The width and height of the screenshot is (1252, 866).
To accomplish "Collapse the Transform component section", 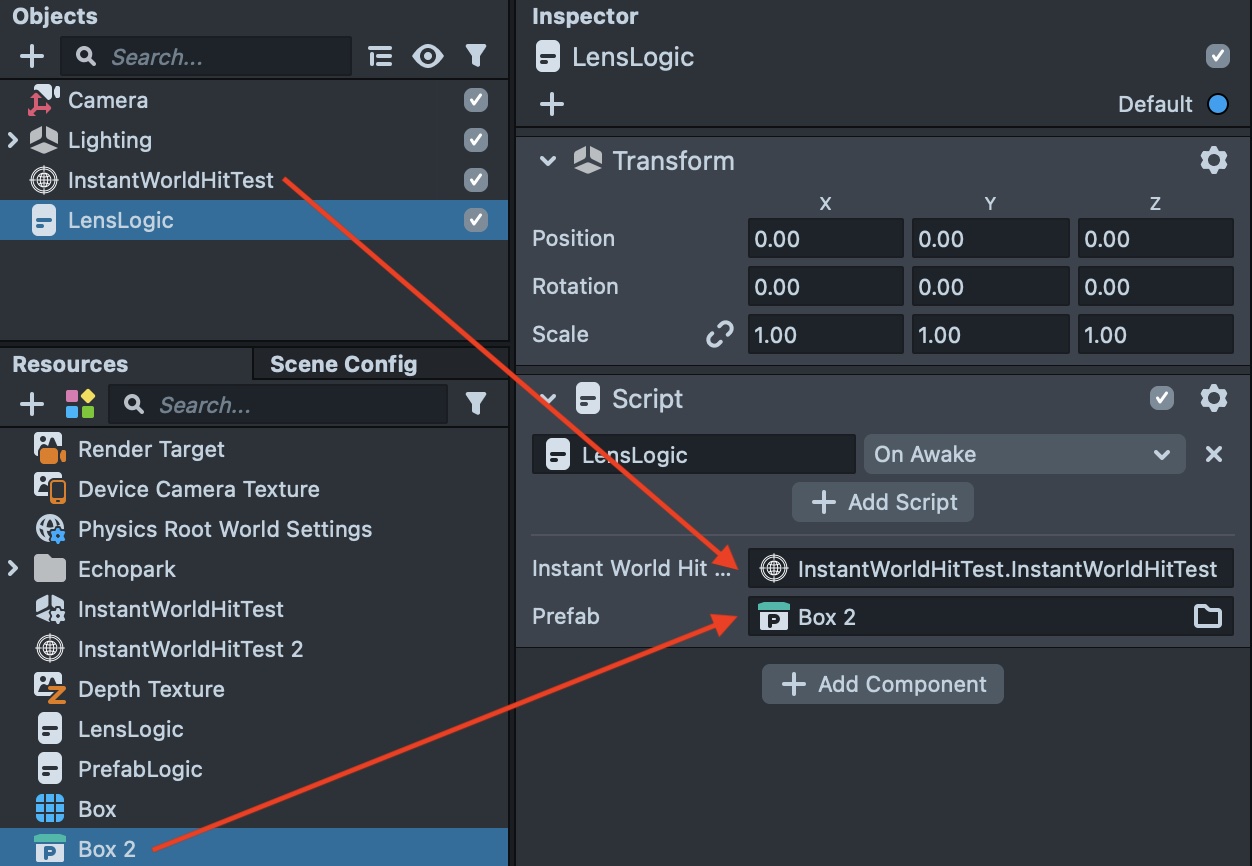I will click(x=547, y=160).
